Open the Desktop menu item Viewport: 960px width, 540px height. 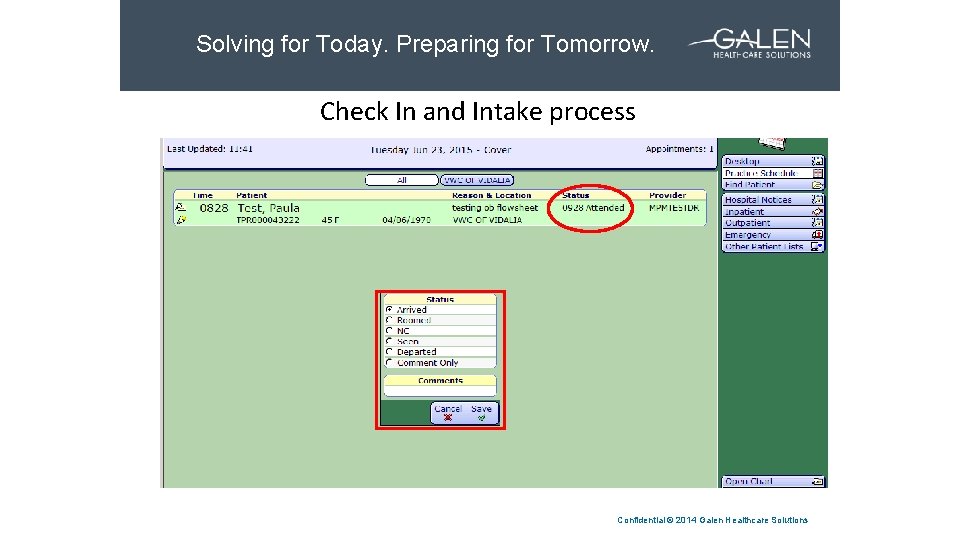tap(773, 161)
